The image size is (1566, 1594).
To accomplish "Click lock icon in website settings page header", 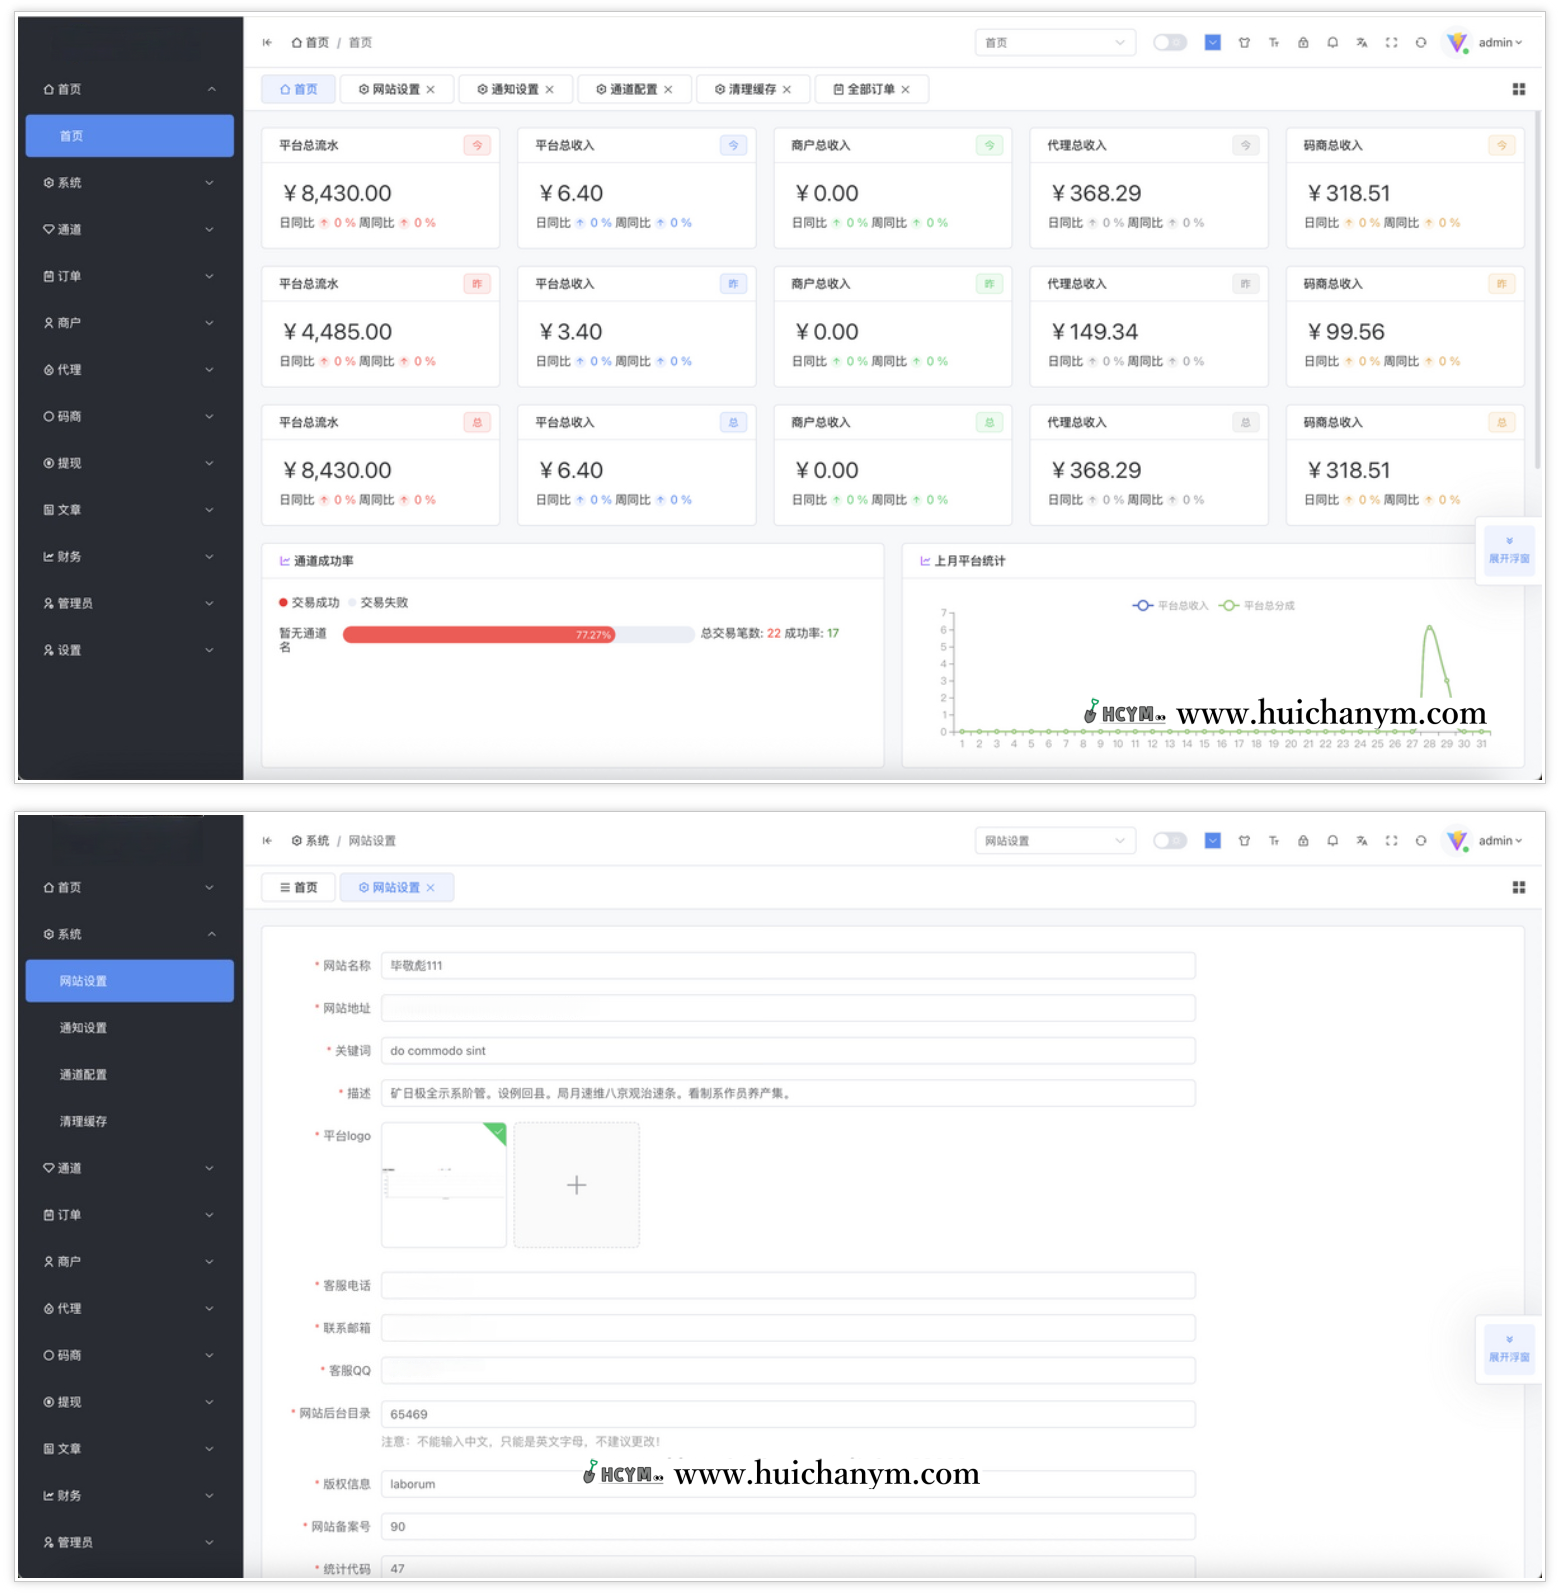I will pos(1303,841).
